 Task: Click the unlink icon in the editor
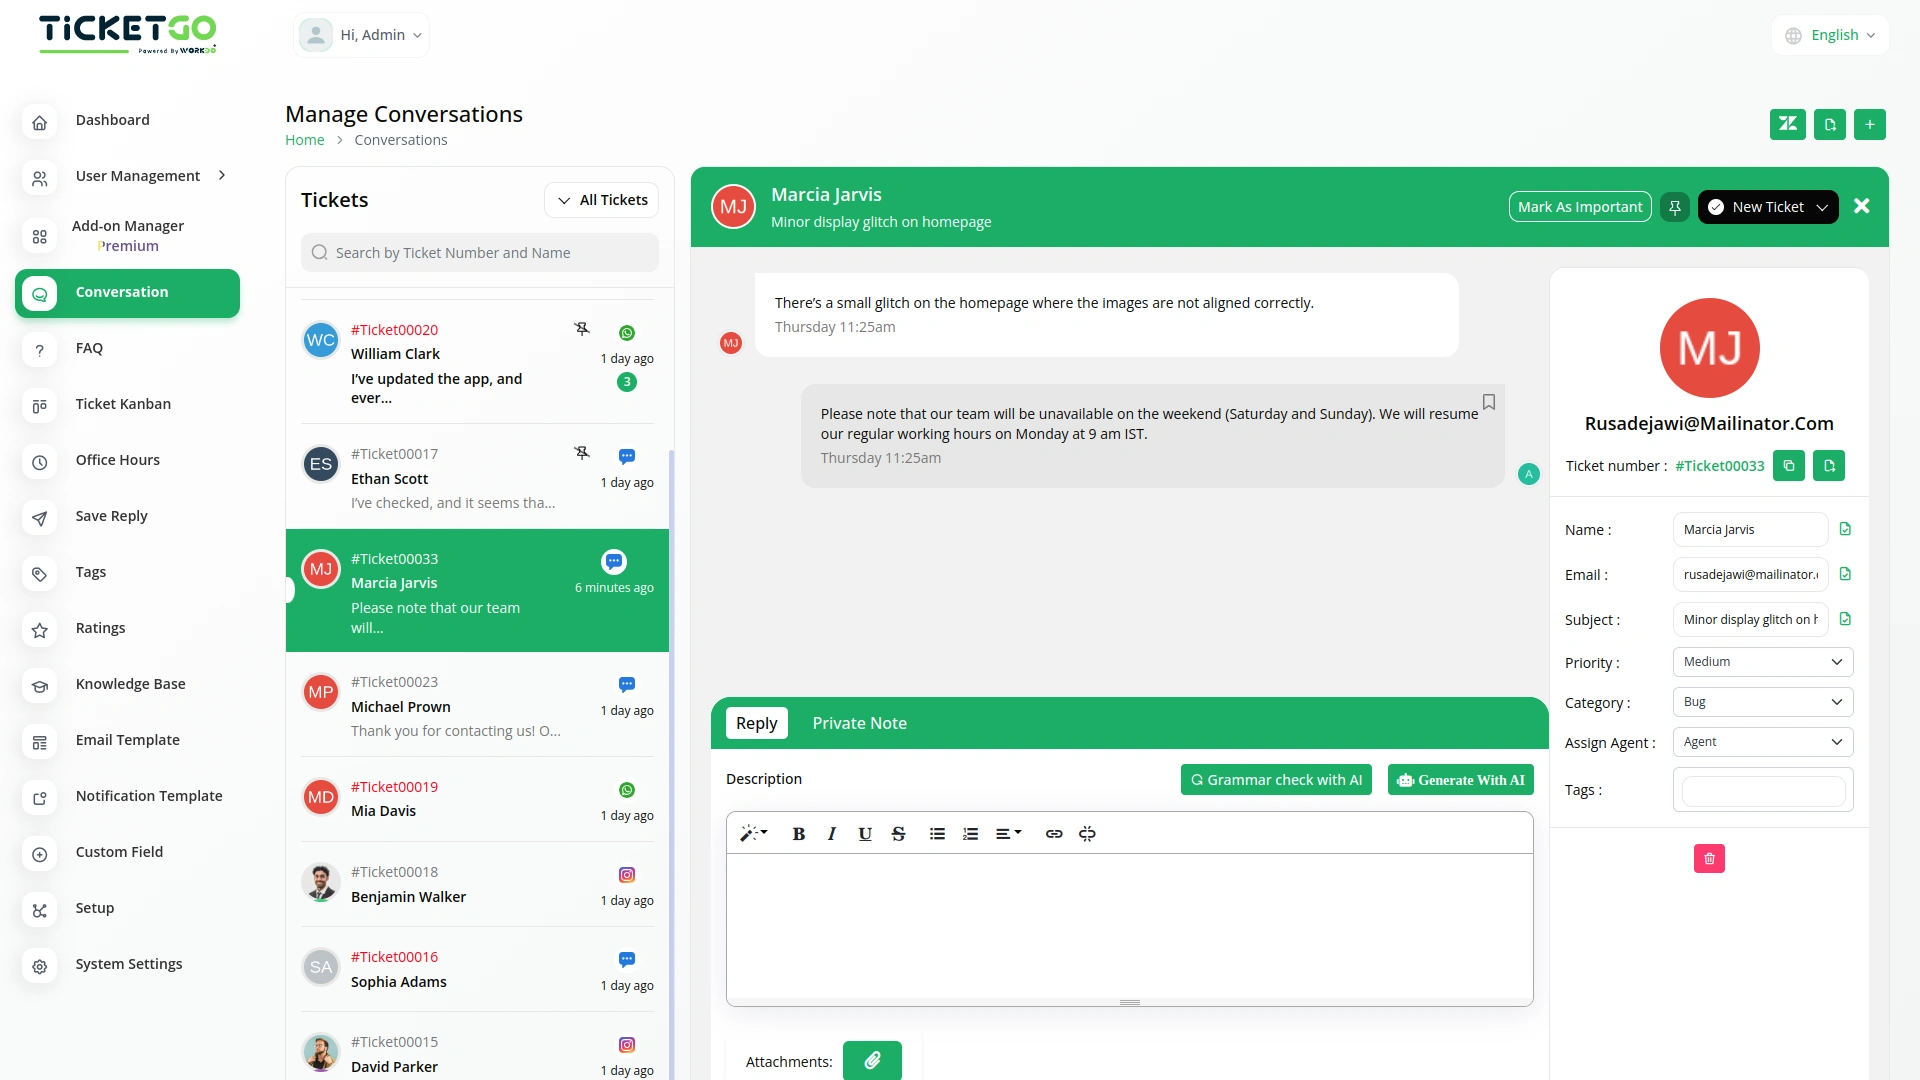(x=1087, y=833)
